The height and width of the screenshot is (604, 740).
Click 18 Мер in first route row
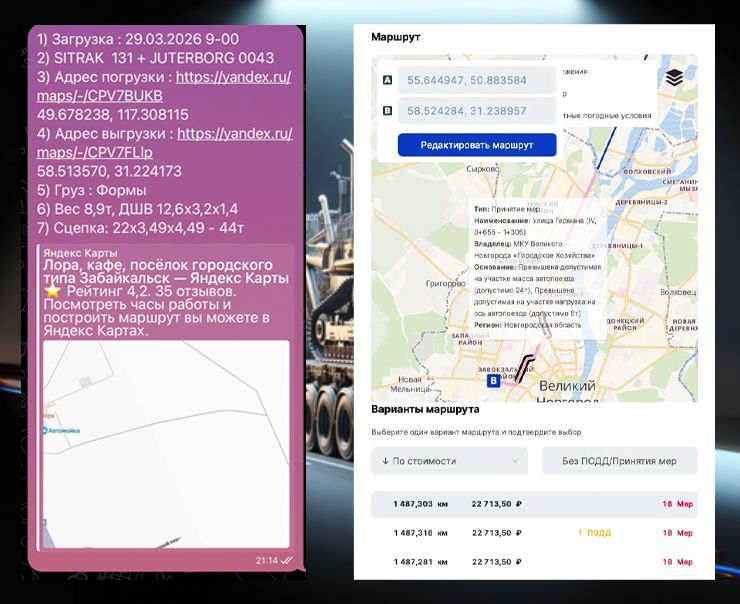point(677,504)
